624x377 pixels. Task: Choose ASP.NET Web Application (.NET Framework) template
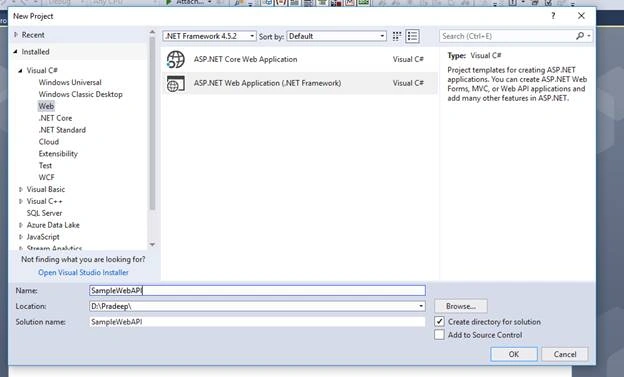click(x=299, y=83)
